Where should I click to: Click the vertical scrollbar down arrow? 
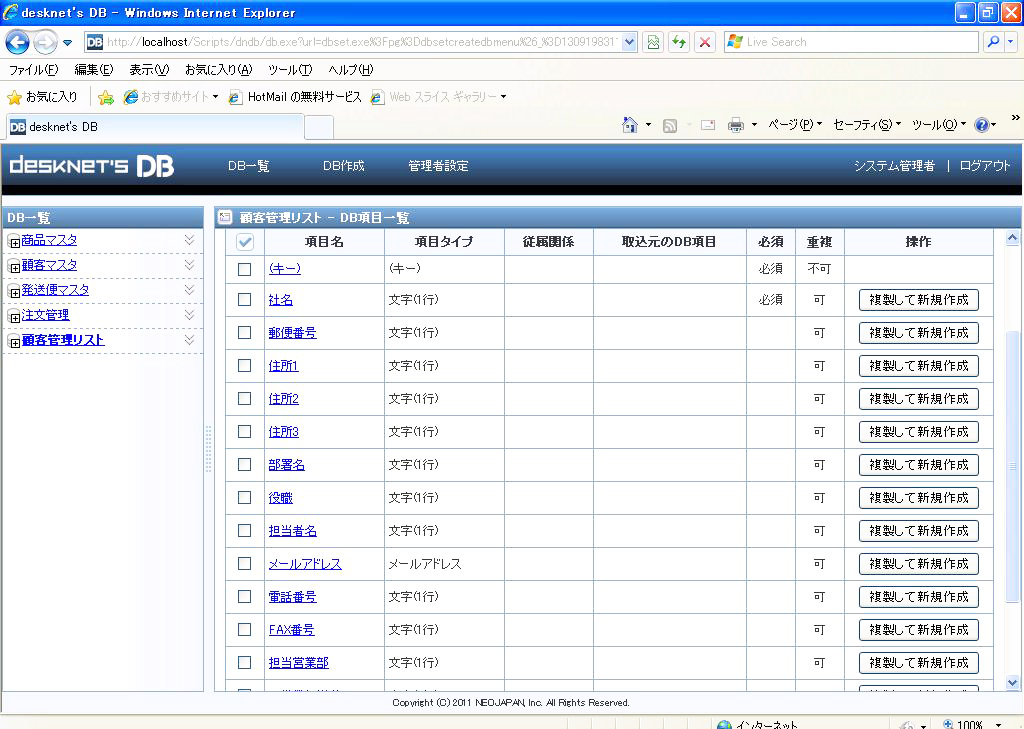pyautogui.click(x=1012, y=682)
